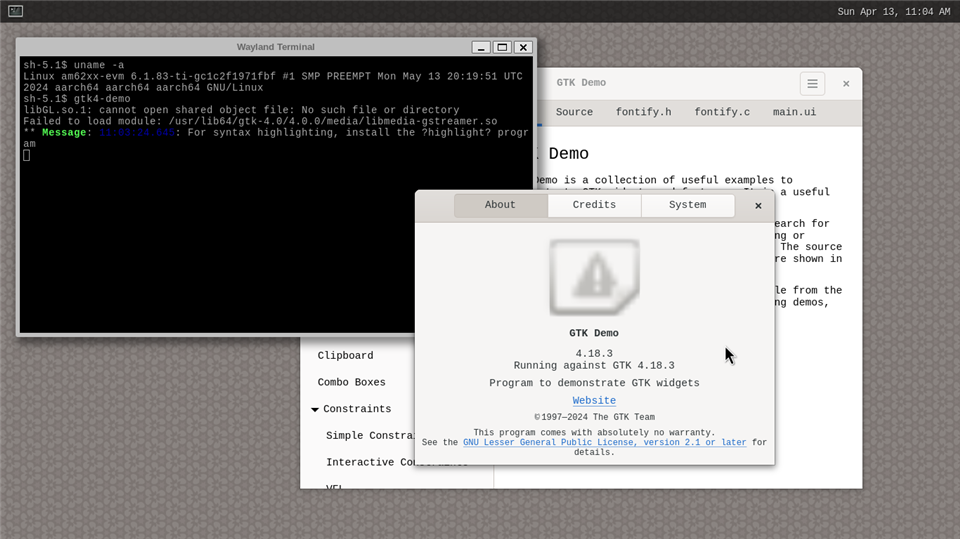
Task: Click the '©1997—2024 The GTK Team' copyright text
Action: tap(594, 417)
